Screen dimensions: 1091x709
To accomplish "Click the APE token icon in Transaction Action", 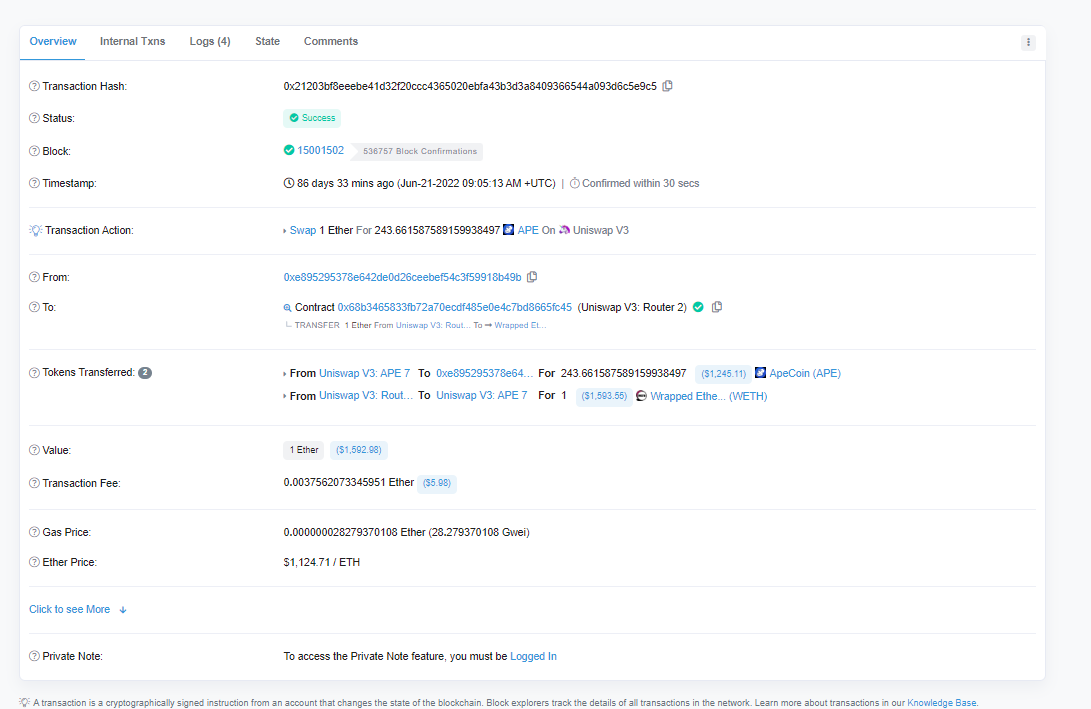I will (509, 230).
